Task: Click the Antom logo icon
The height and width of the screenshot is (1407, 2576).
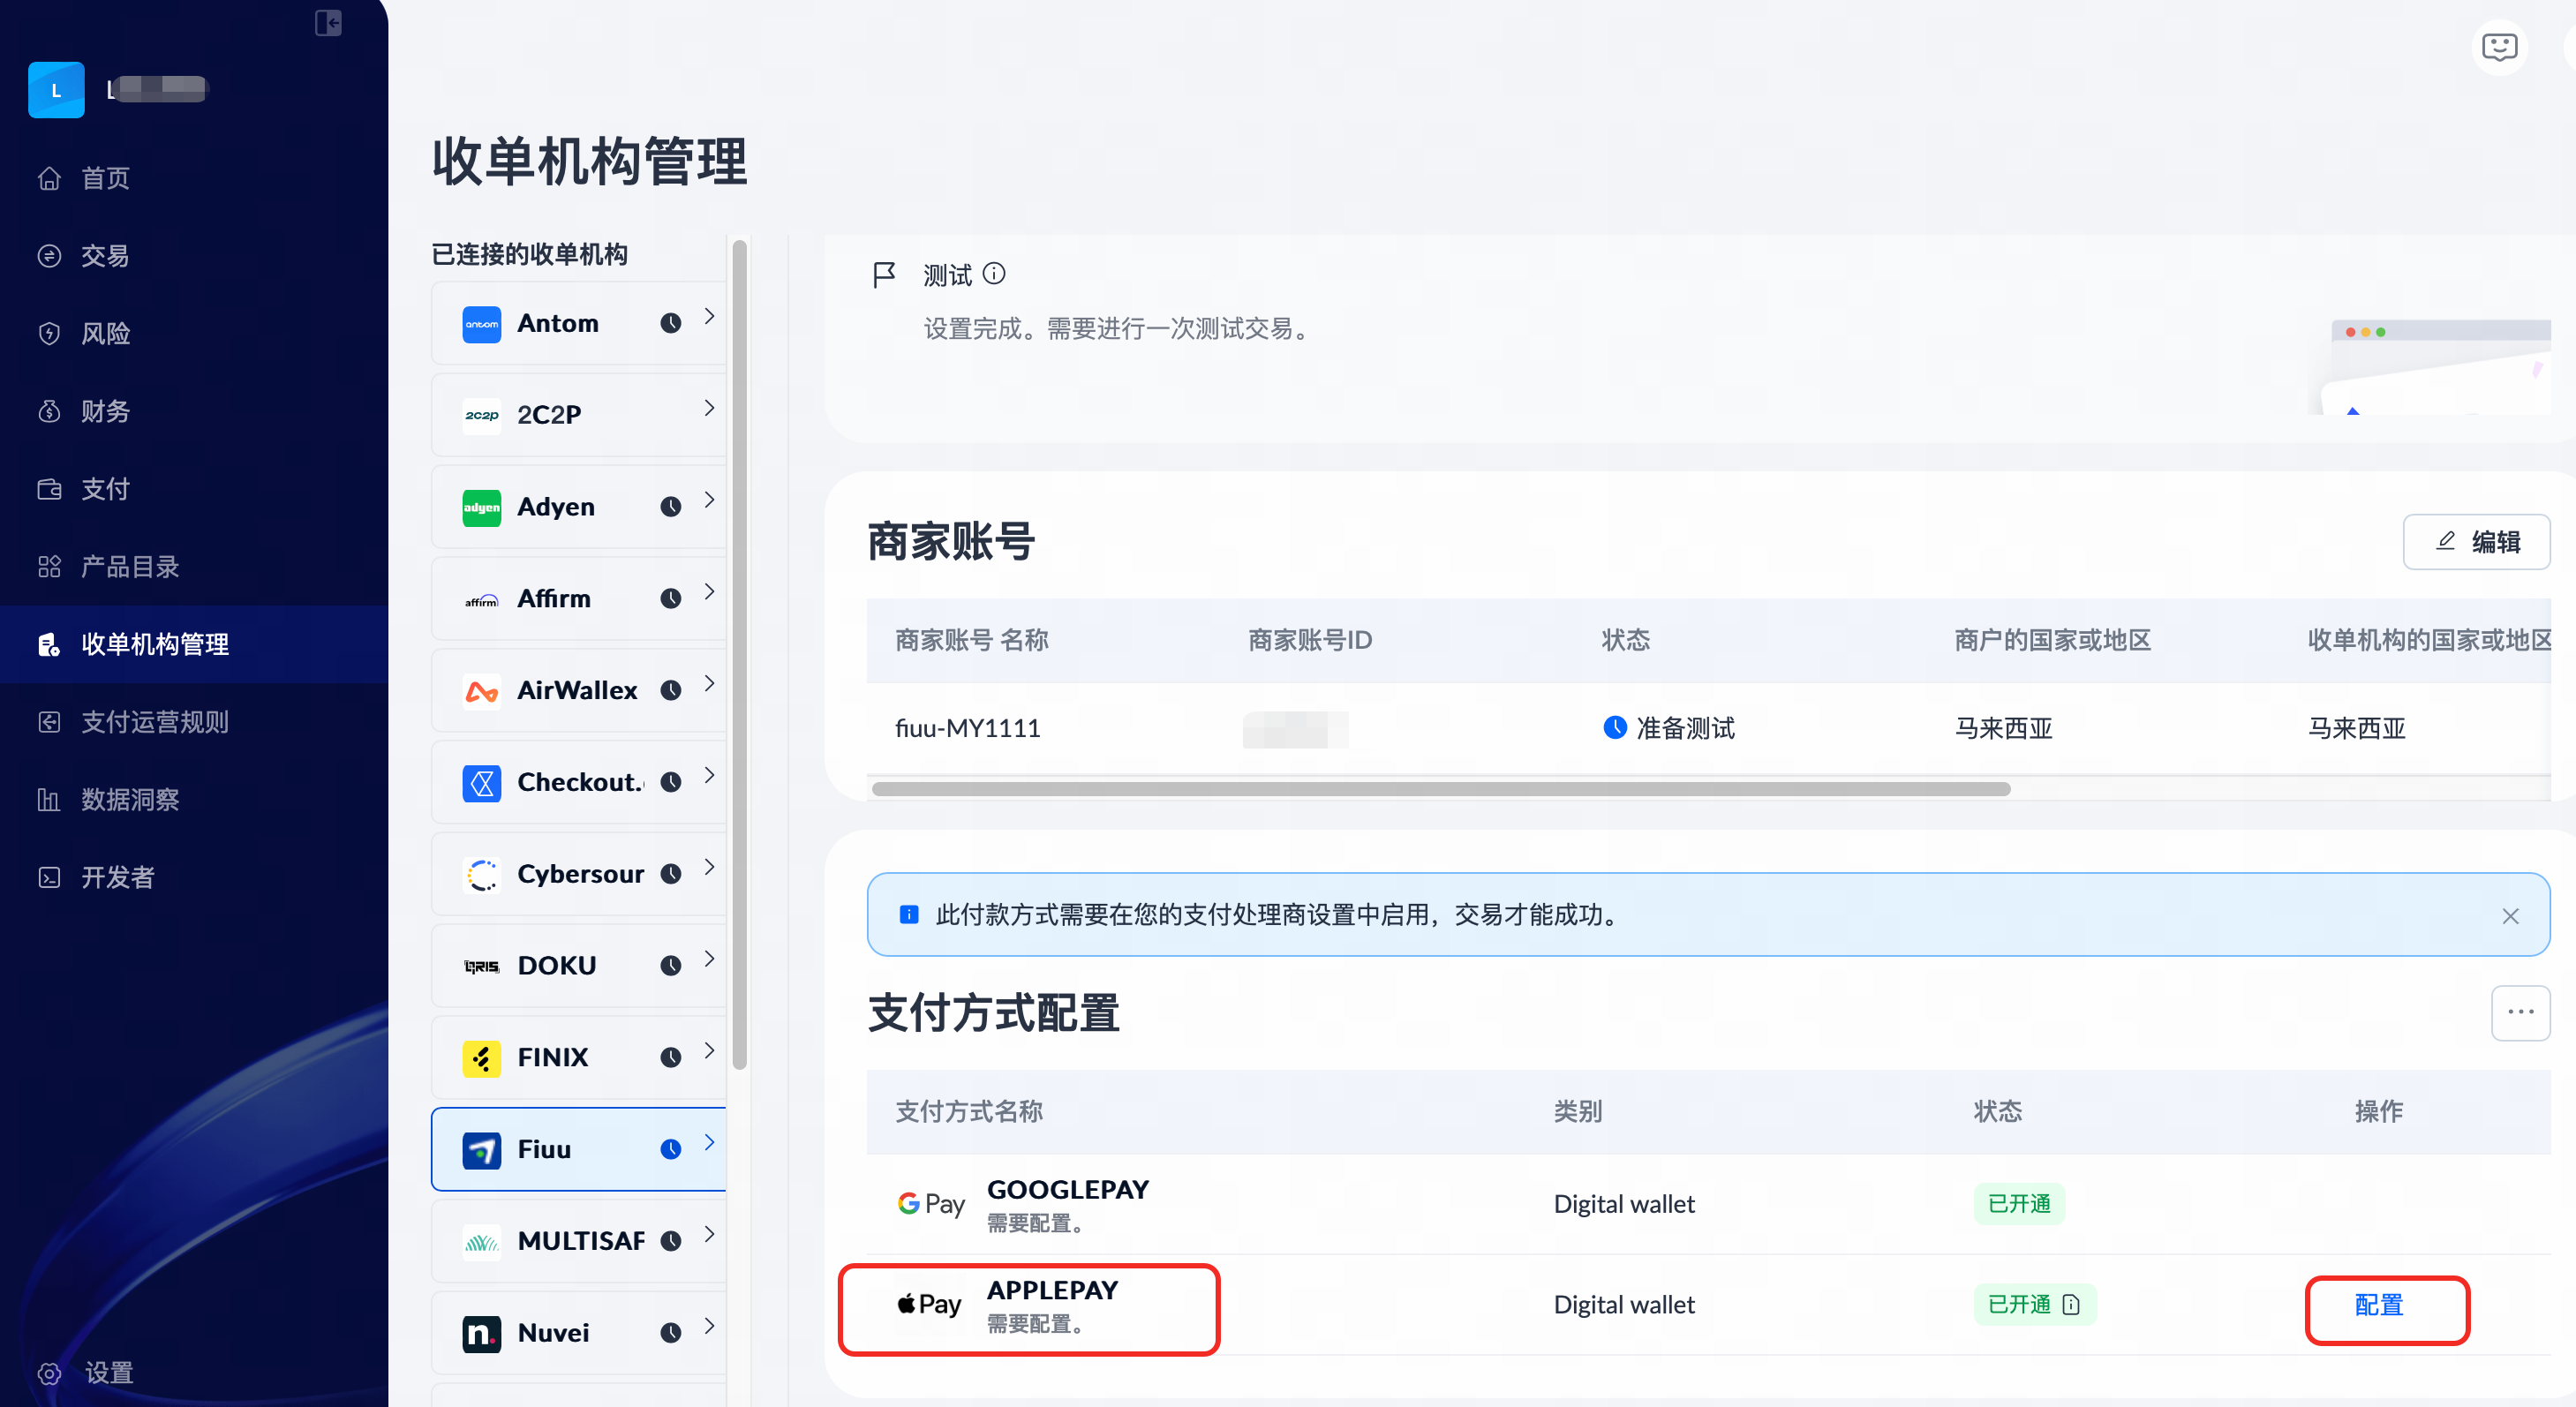Action: (x=481, y=324)
